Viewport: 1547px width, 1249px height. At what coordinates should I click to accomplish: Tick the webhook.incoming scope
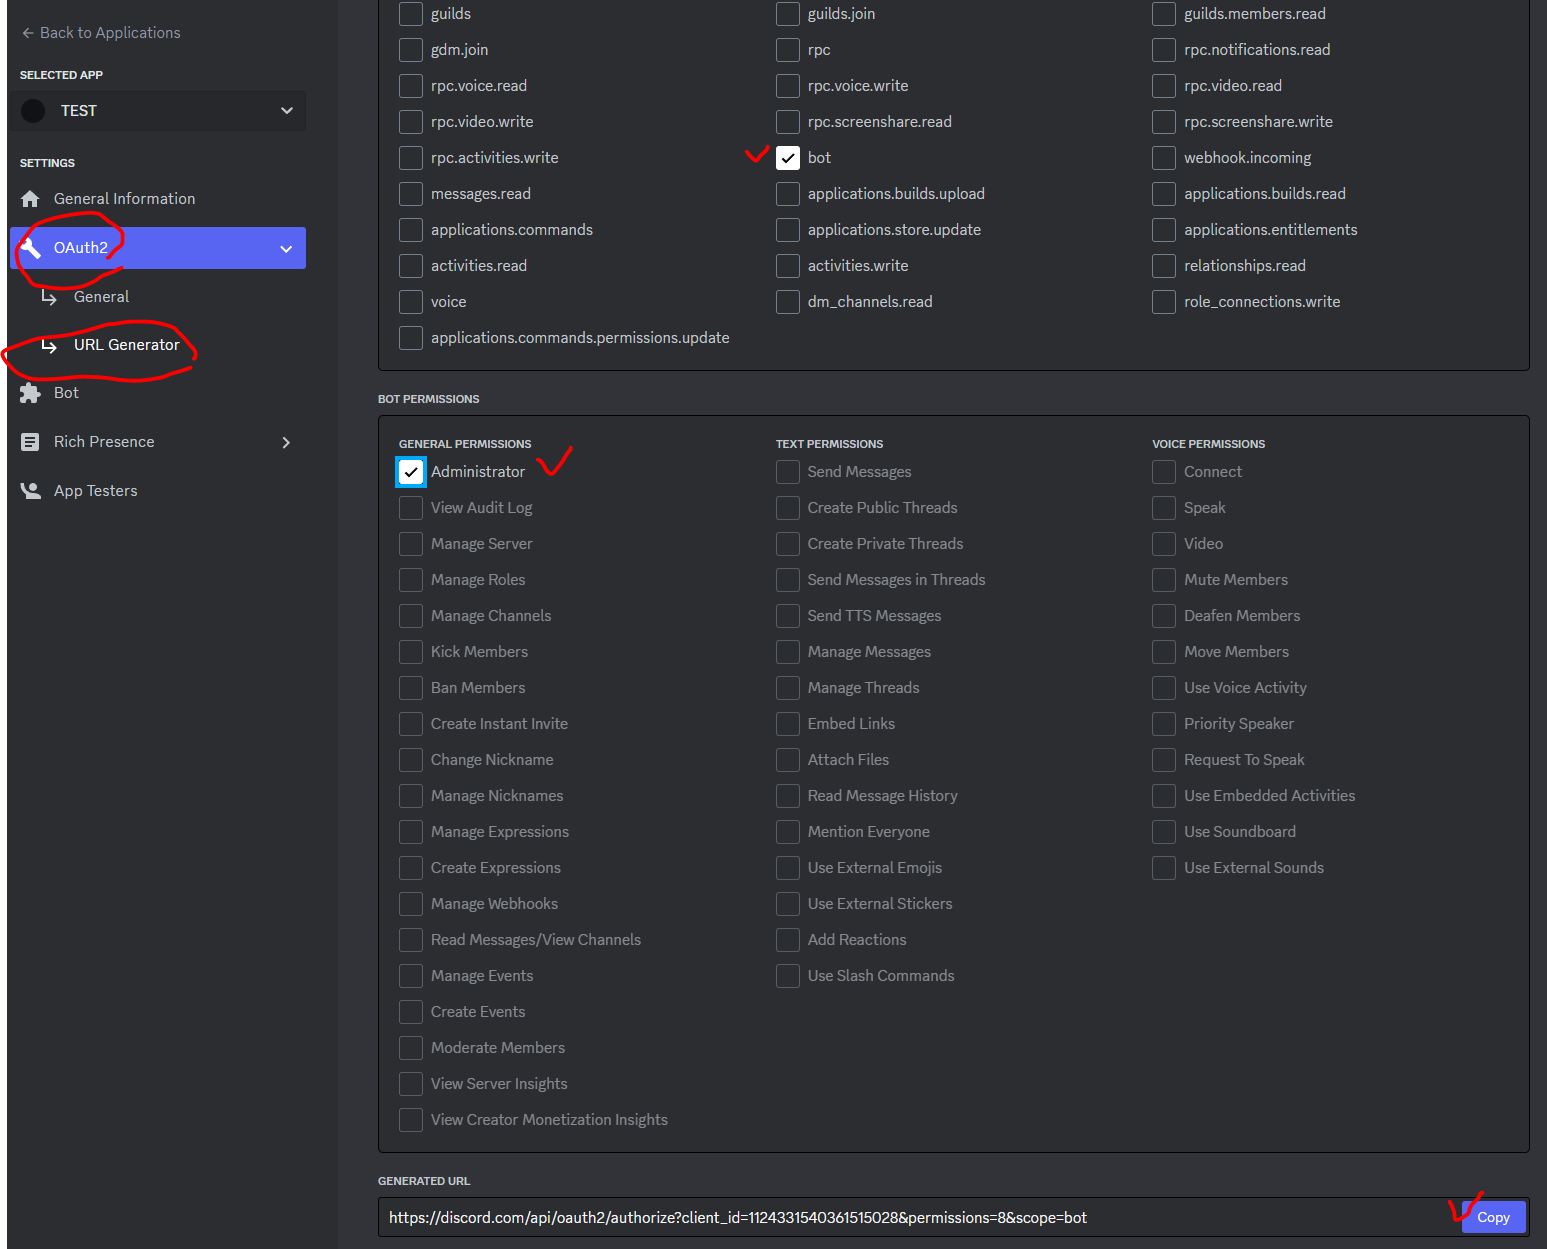point(1164,158)
